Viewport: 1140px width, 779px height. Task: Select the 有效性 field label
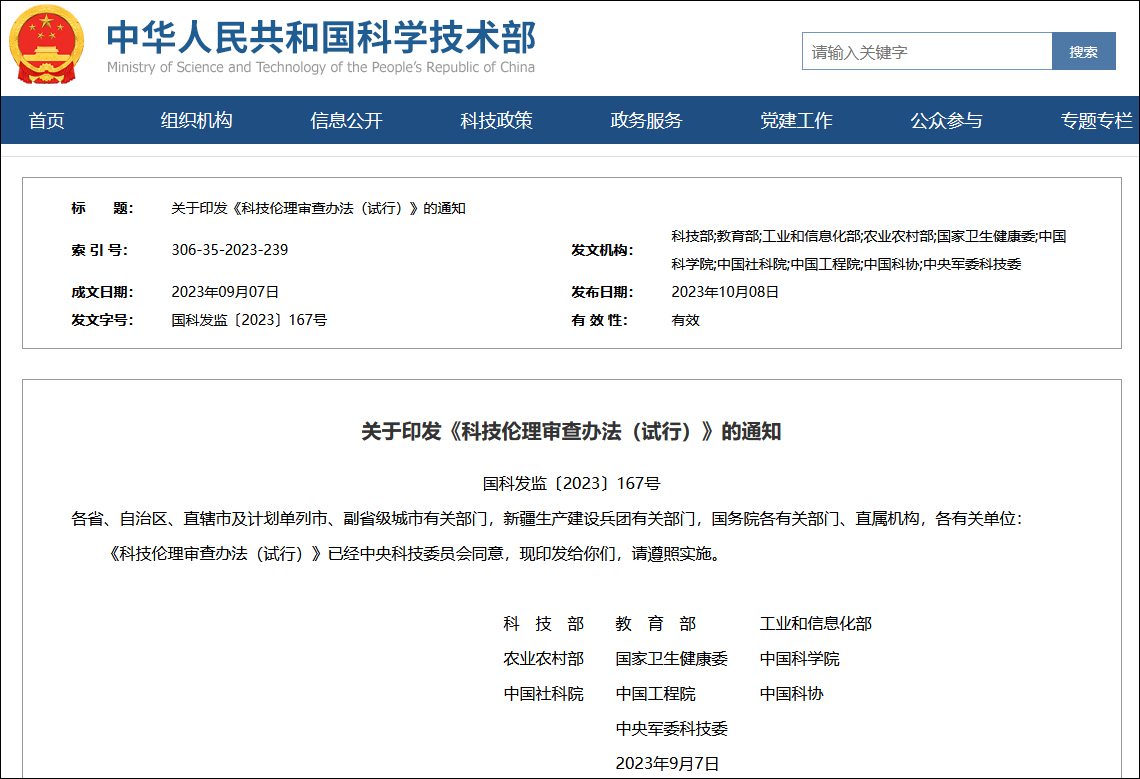point(599,320)
